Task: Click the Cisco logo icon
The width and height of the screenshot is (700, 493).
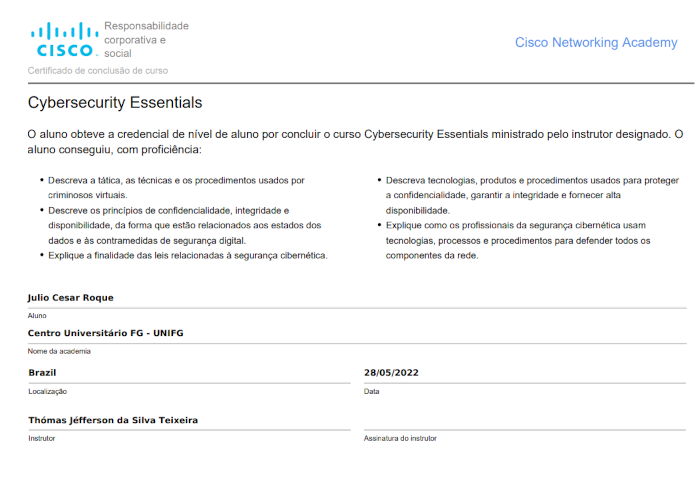Action: (x=62, y=39)
